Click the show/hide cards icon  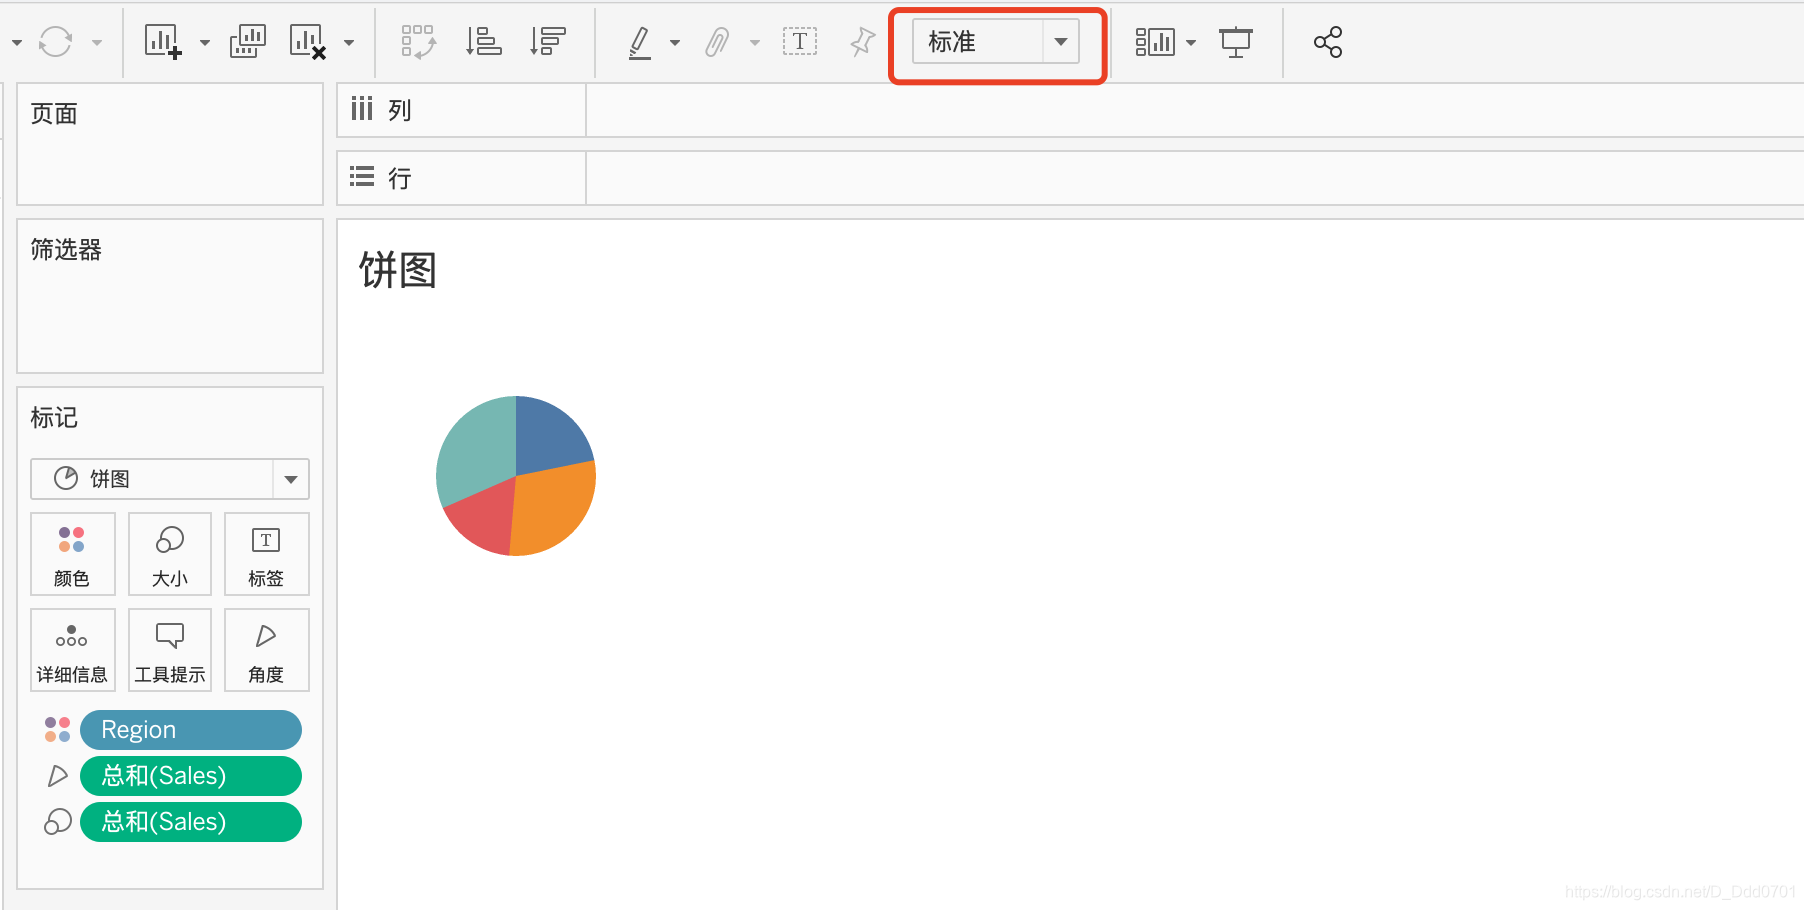point(1155,42)
